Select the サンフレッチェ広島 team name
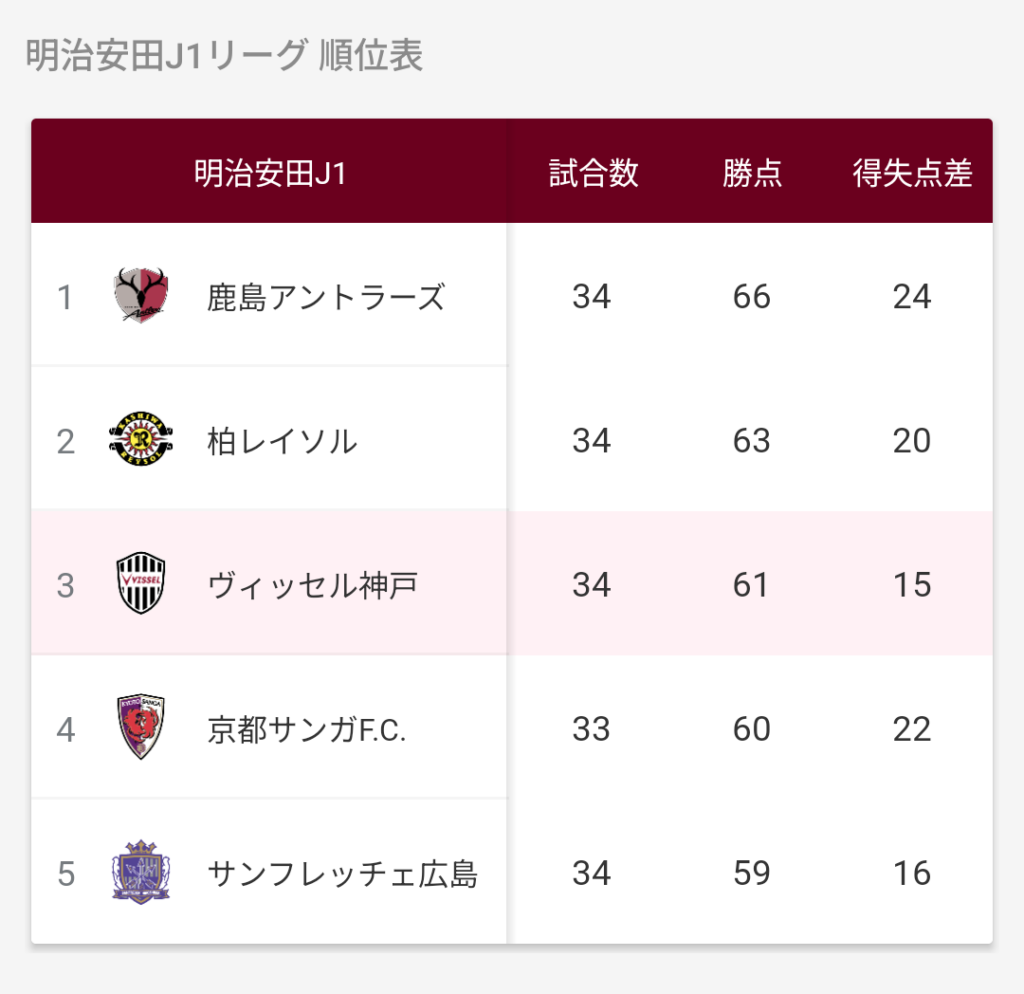1024x994 pixels. coord(342,873)
